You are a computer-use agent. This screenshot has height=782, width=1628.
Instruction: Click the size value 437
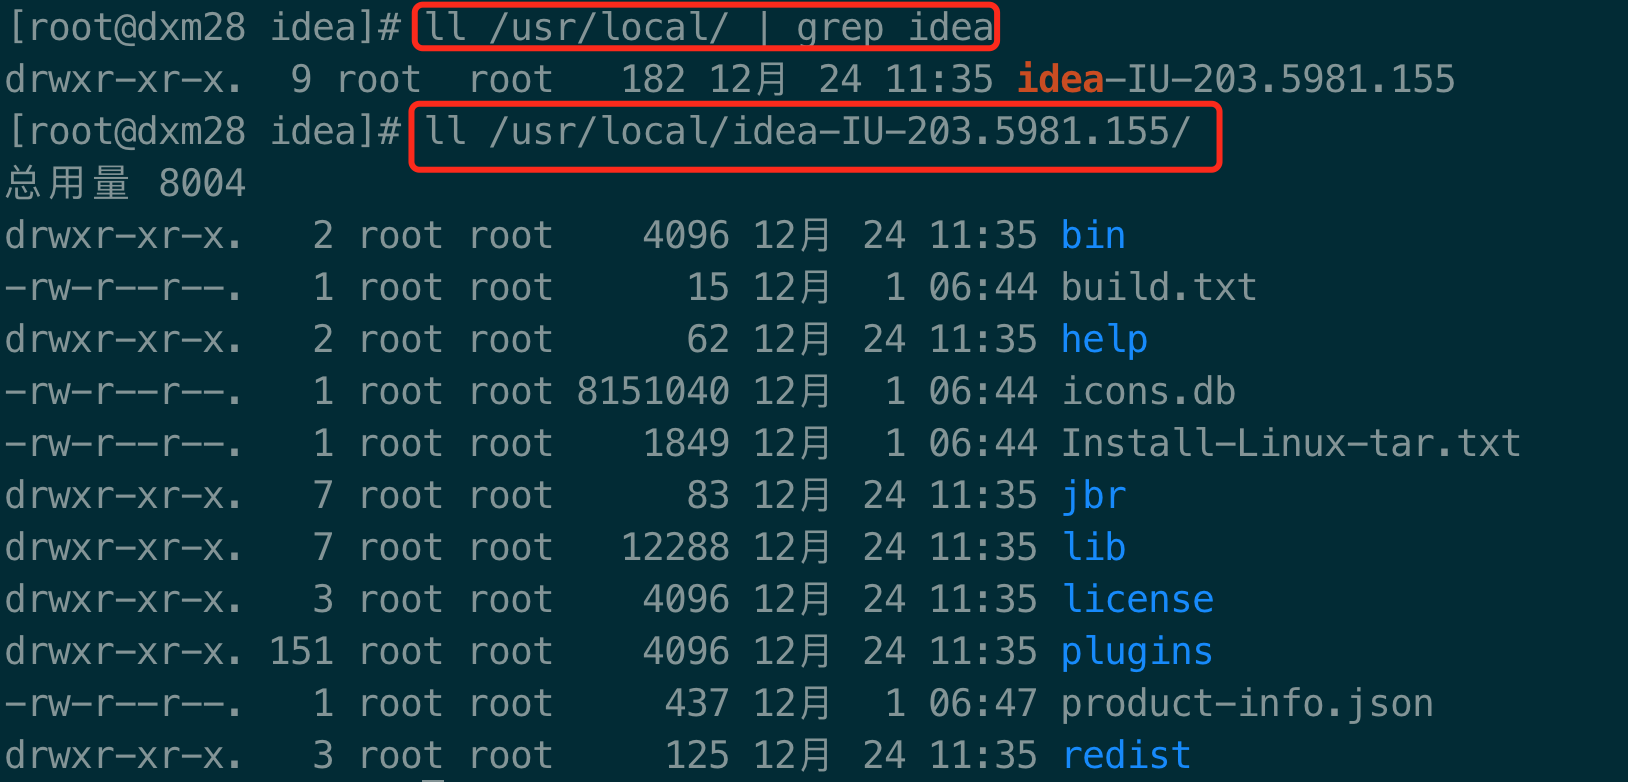697,703
